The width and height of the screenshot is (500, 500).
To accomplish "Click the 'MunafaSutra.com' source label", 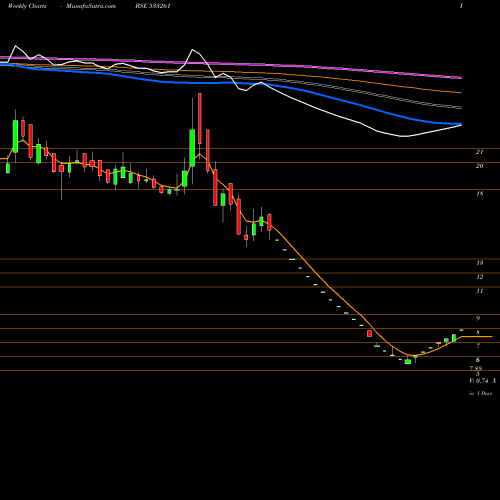I will [91, 6].
